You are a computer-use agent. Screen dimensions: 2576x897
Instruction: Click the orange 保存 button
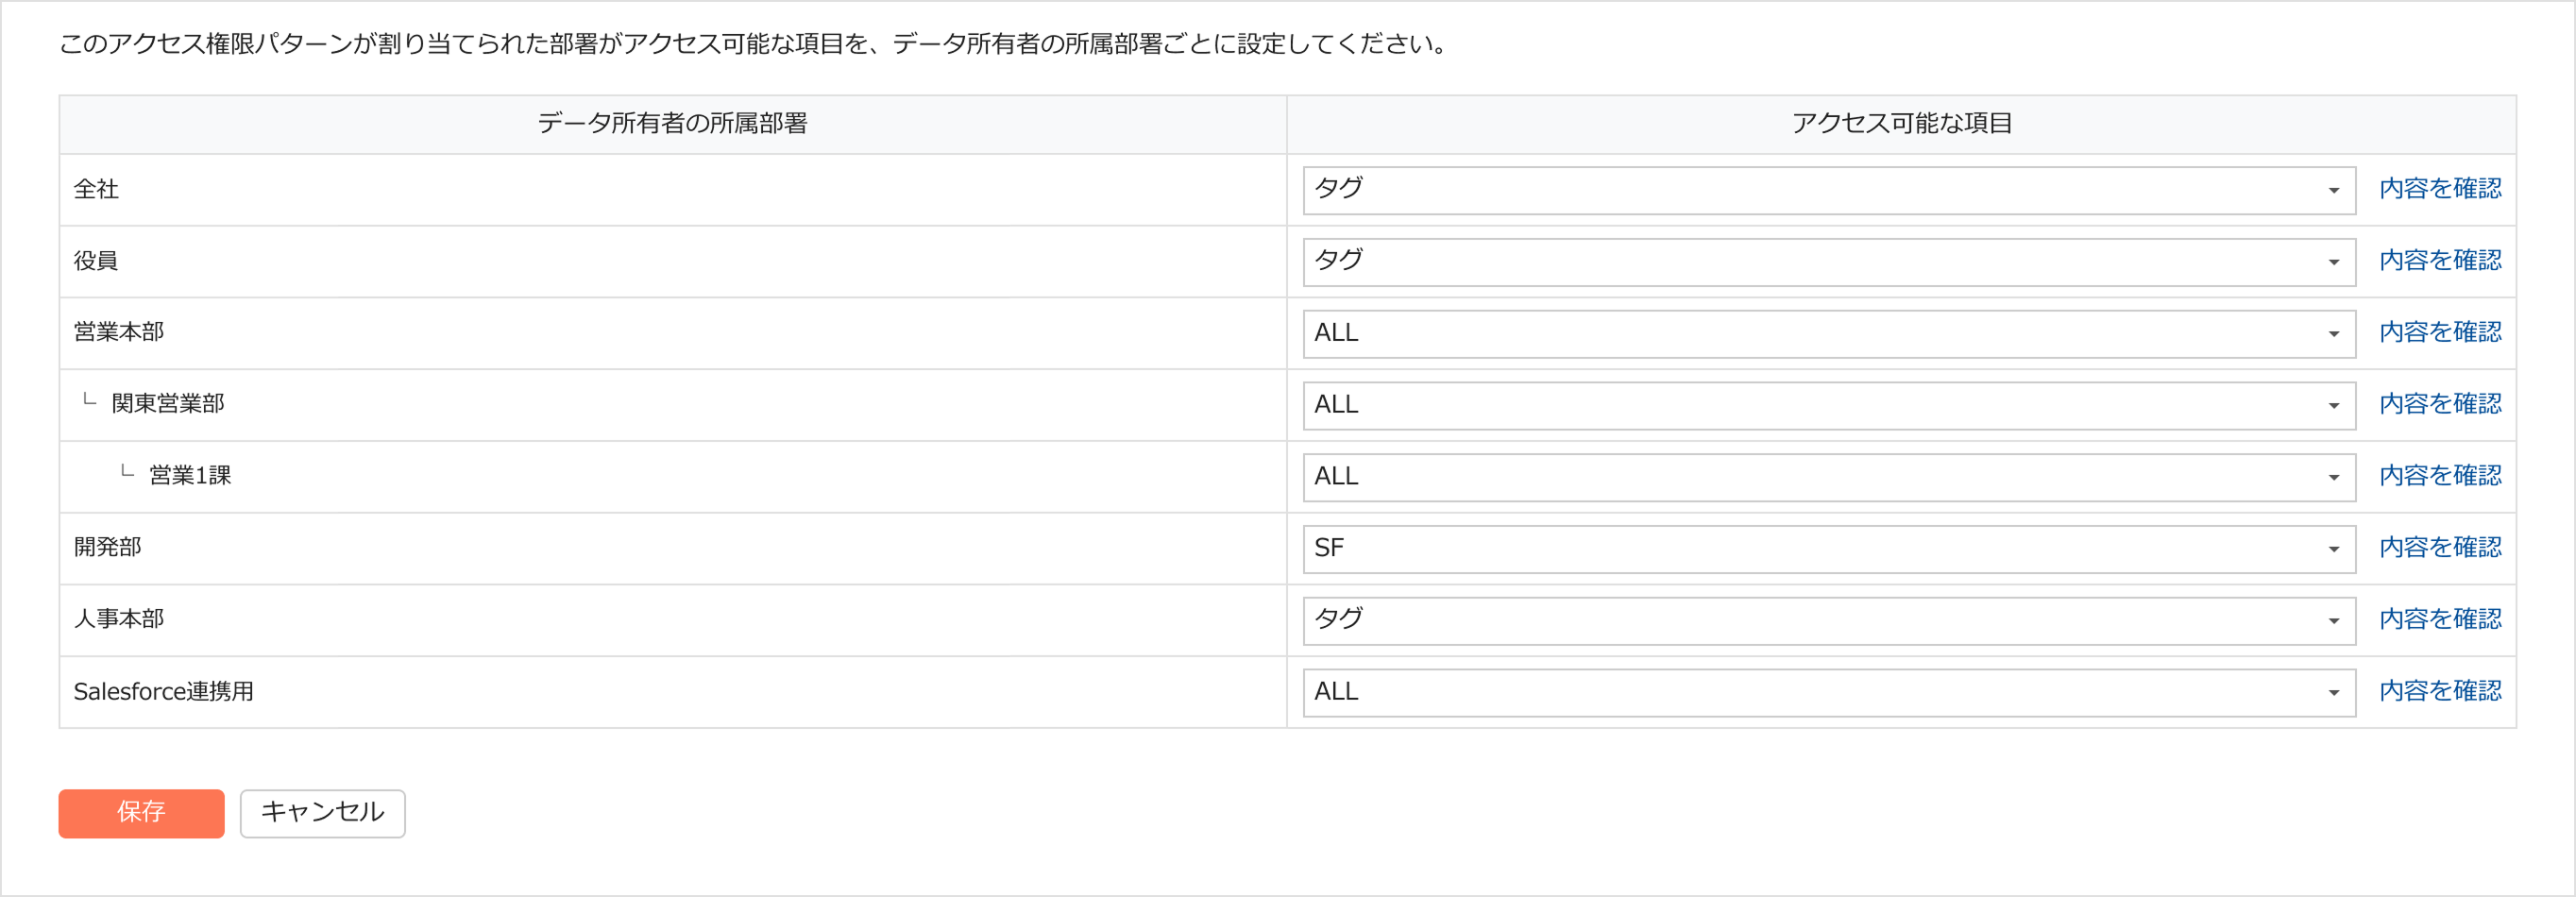click(x=141, y=813)
